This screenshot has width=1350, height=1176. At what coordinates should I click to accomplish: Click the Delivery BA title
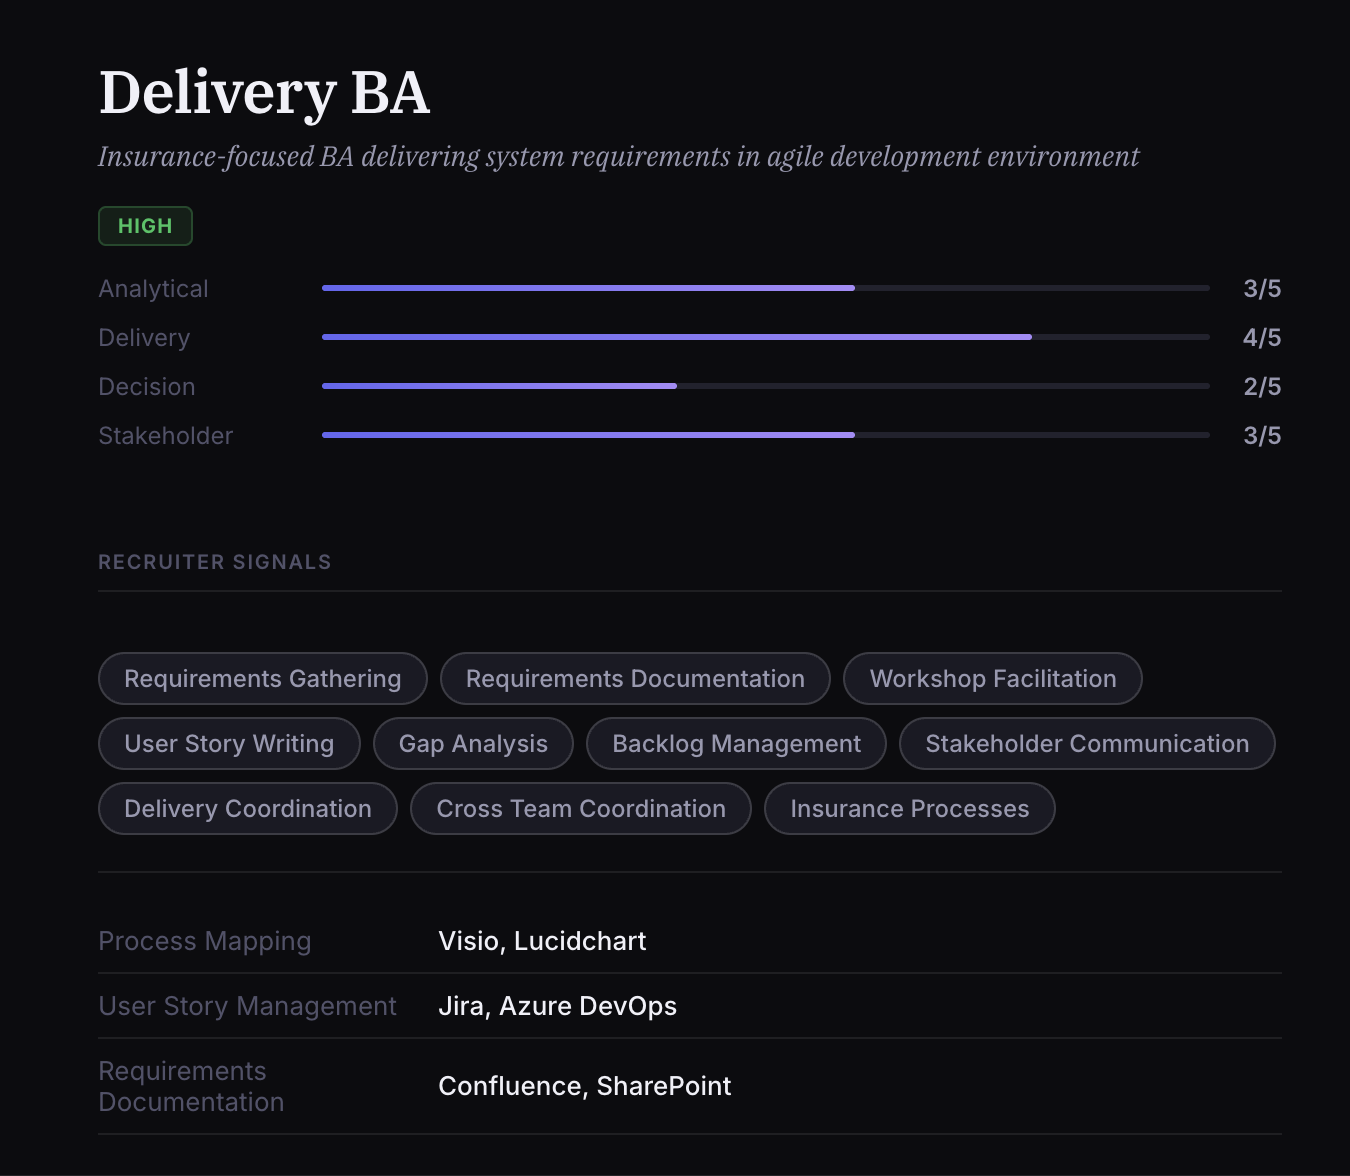[263, 92]
